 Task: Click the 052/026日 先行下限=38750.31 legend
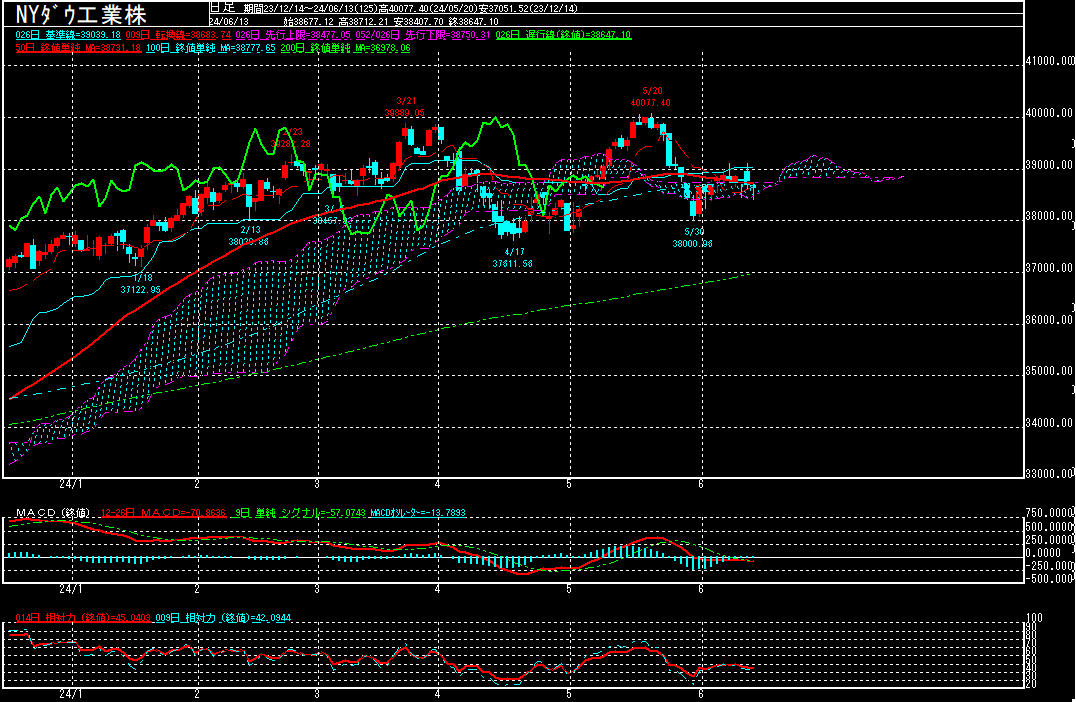[423, 34]
